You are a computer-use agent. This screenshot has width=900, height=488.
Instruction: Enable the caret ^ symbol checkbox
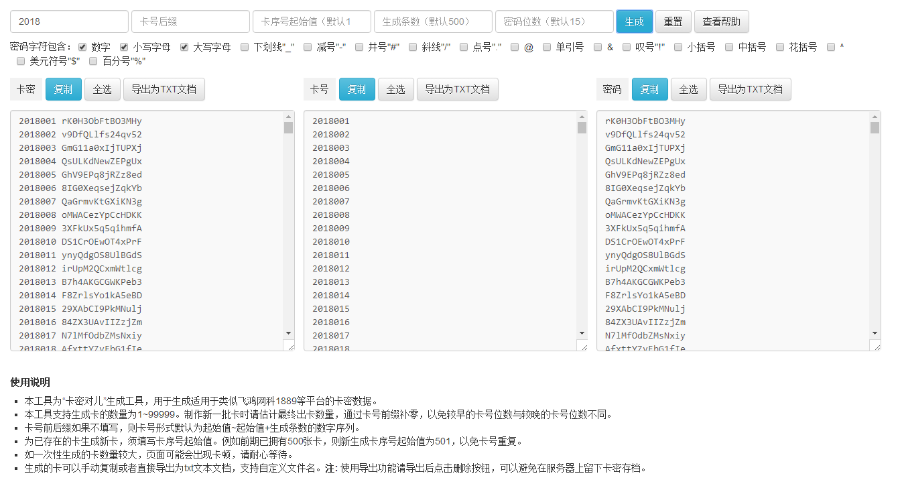click(x=831, y=47)
